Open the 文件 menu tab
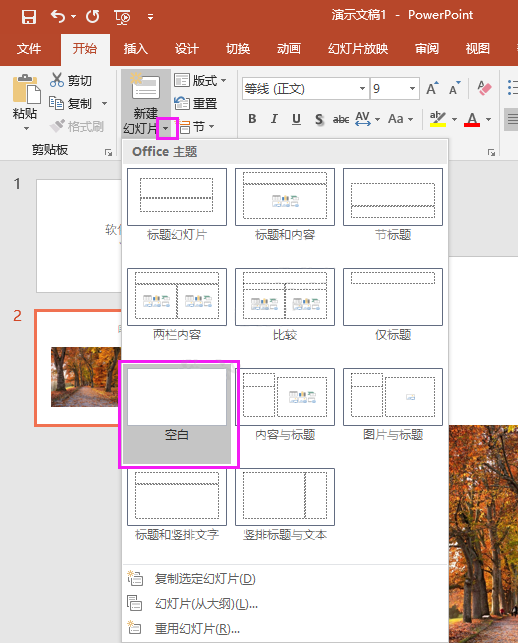Image resolution: width=518 pixels, height=643 pixels. [x=29, y=49]
